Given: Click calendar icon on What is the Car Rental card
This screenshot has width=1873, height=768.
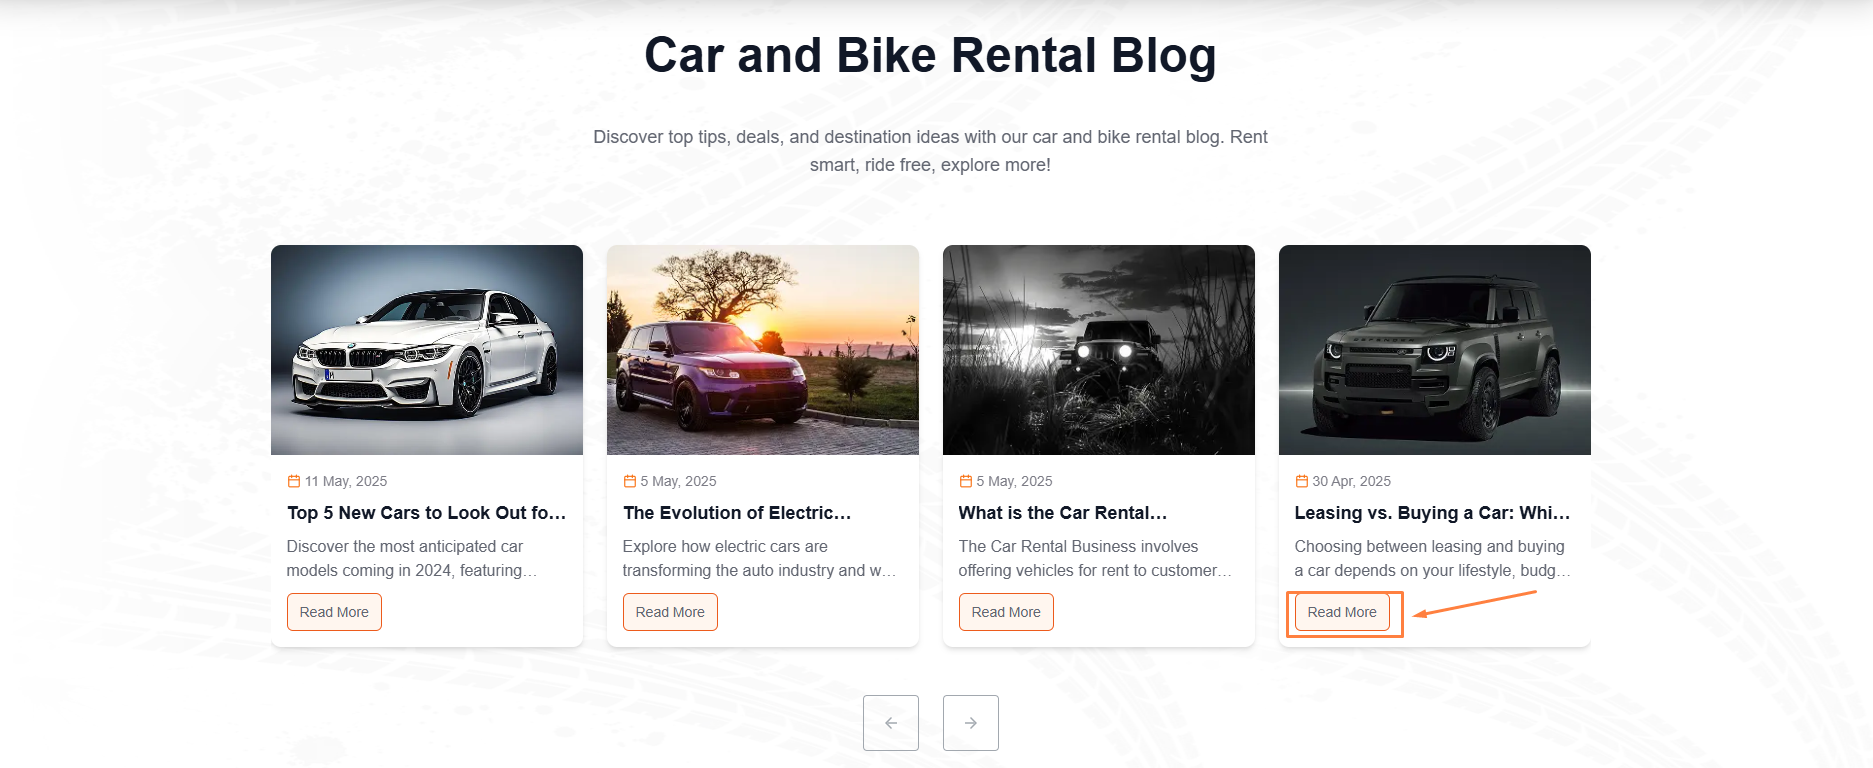Looking at the screenshot, I should 966,481.
